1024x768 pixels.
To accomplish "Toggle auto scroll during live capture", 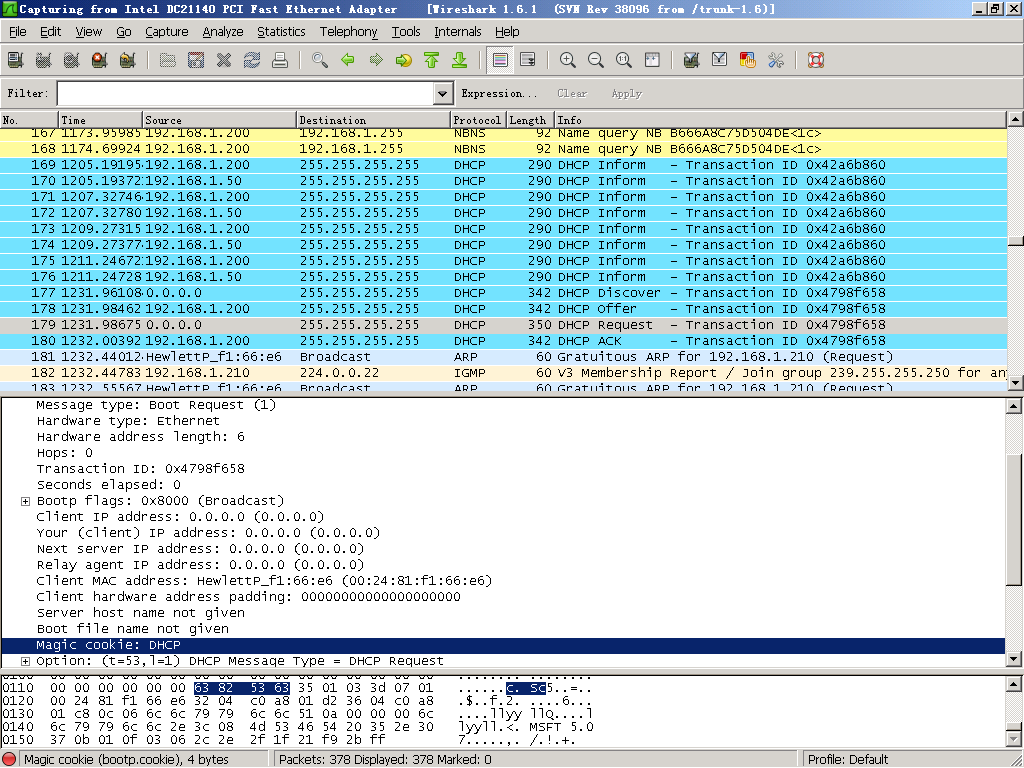I will point(528,60).
